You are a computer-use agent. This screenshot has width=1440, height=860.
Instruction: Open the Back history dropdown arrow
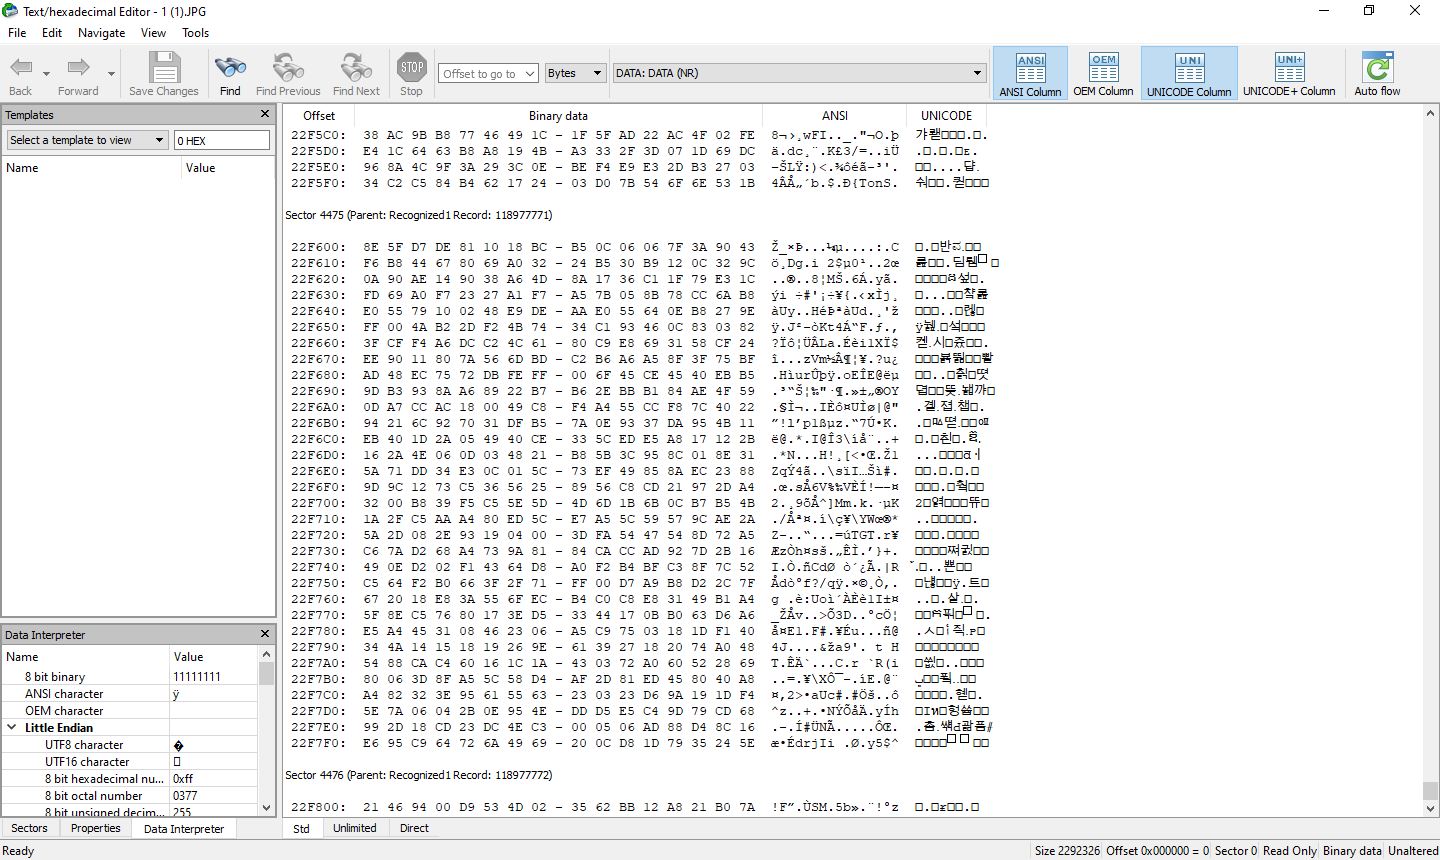[x=46, y=73]
